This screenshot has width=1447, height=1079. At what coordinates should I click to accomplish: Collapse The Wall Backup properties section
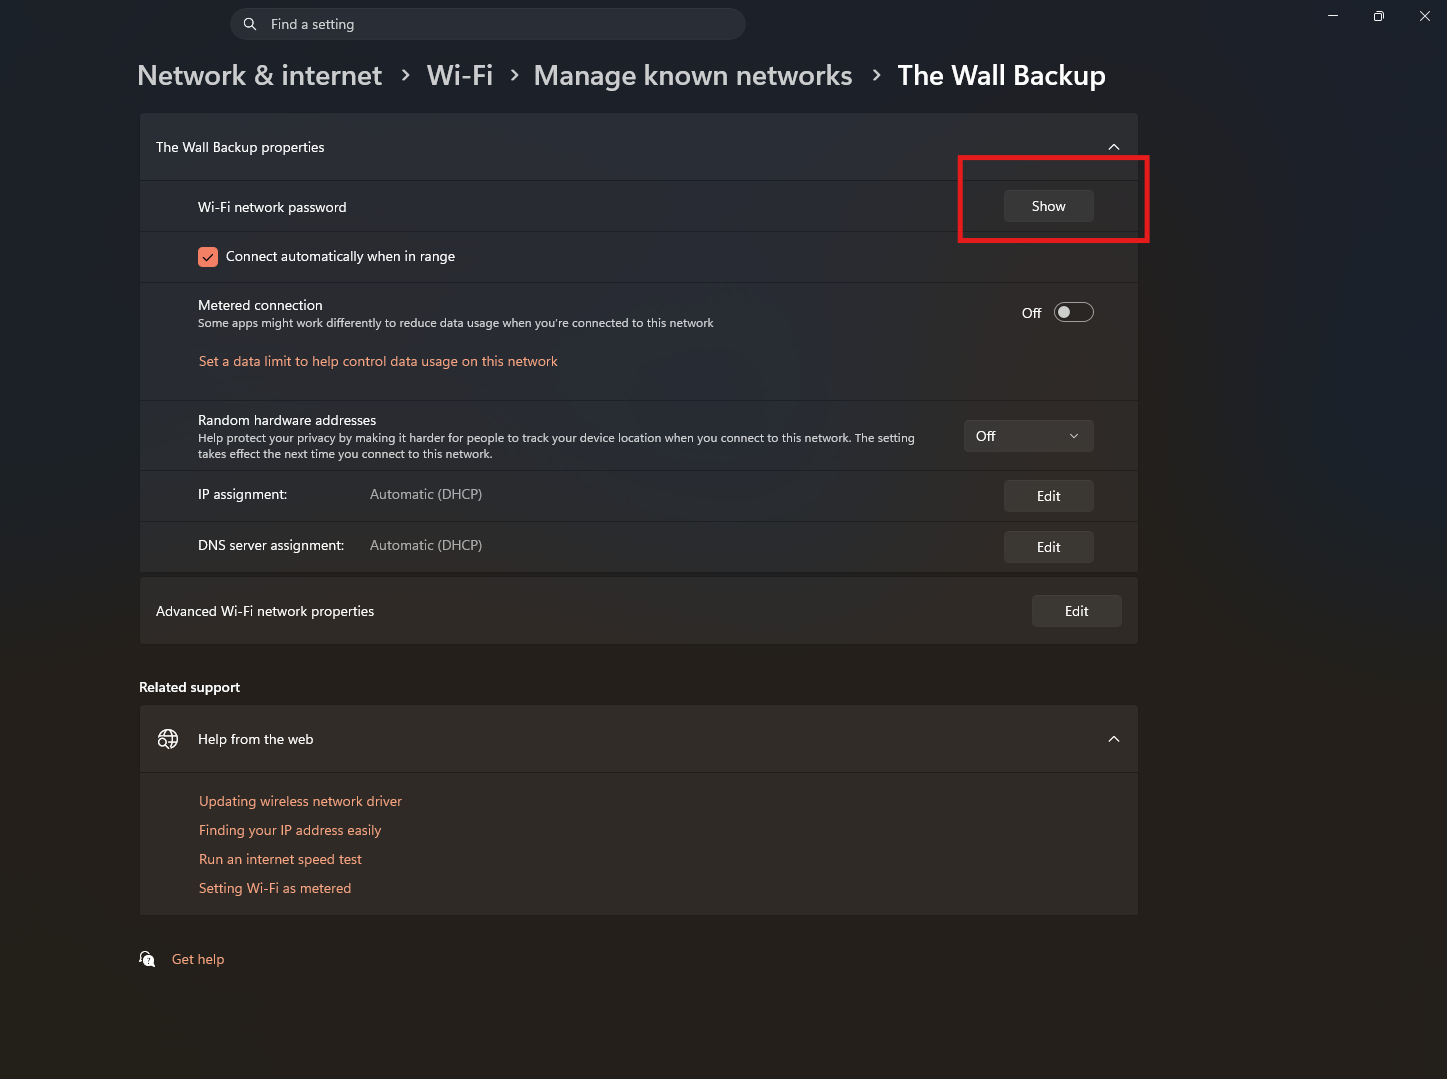coord(1114,147)
